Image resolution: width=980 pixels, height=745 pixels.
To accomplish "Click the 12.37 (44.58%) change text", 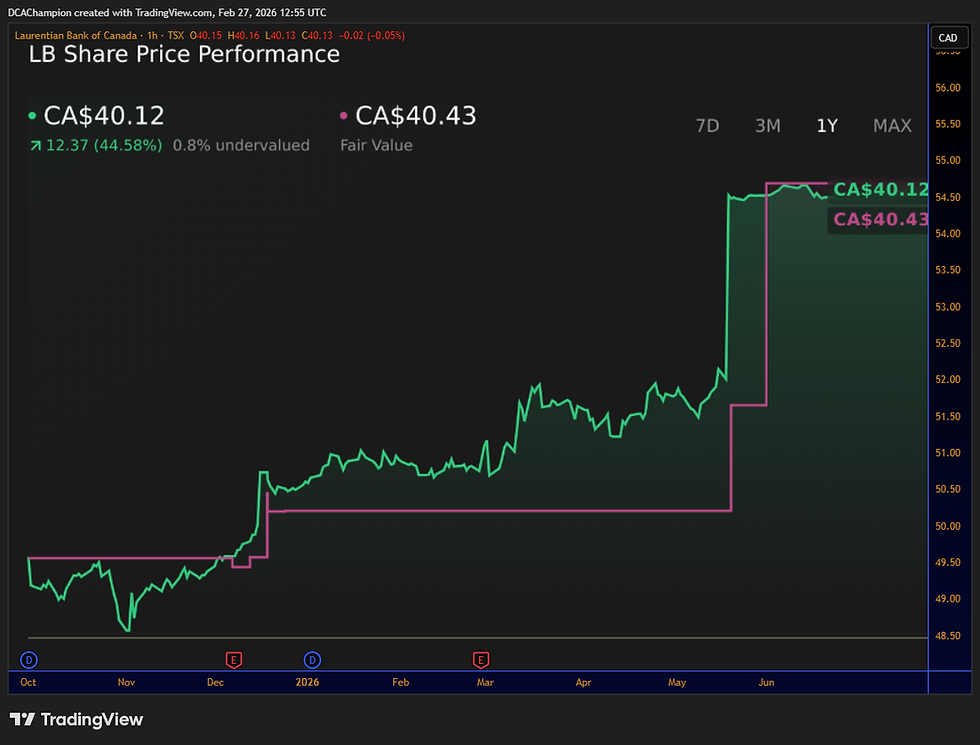I will 104,145.
